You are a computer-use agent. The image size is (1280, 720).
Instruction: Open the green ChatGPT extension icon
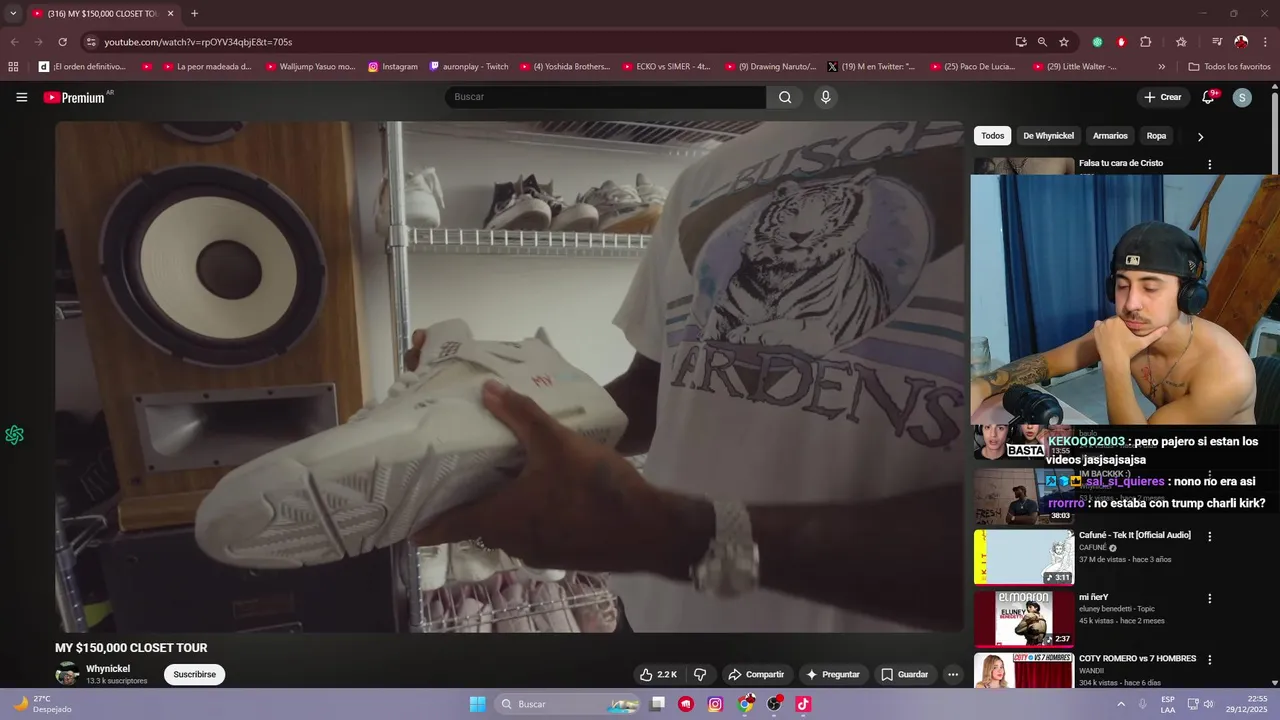coord(1097,42)
